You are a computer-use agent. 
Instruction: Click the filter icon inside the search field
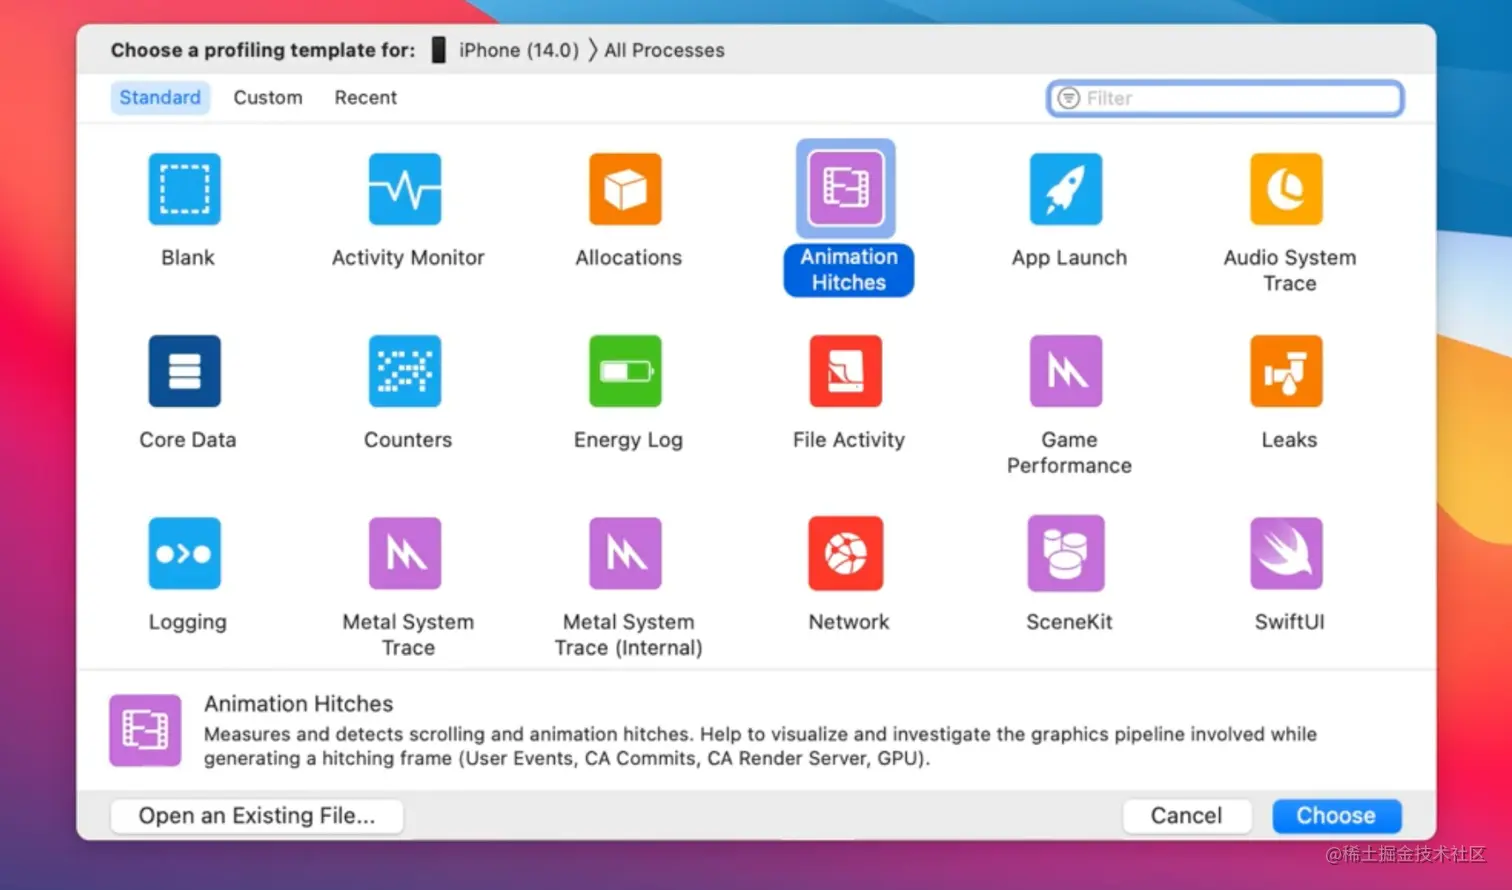pos(1069,98)
